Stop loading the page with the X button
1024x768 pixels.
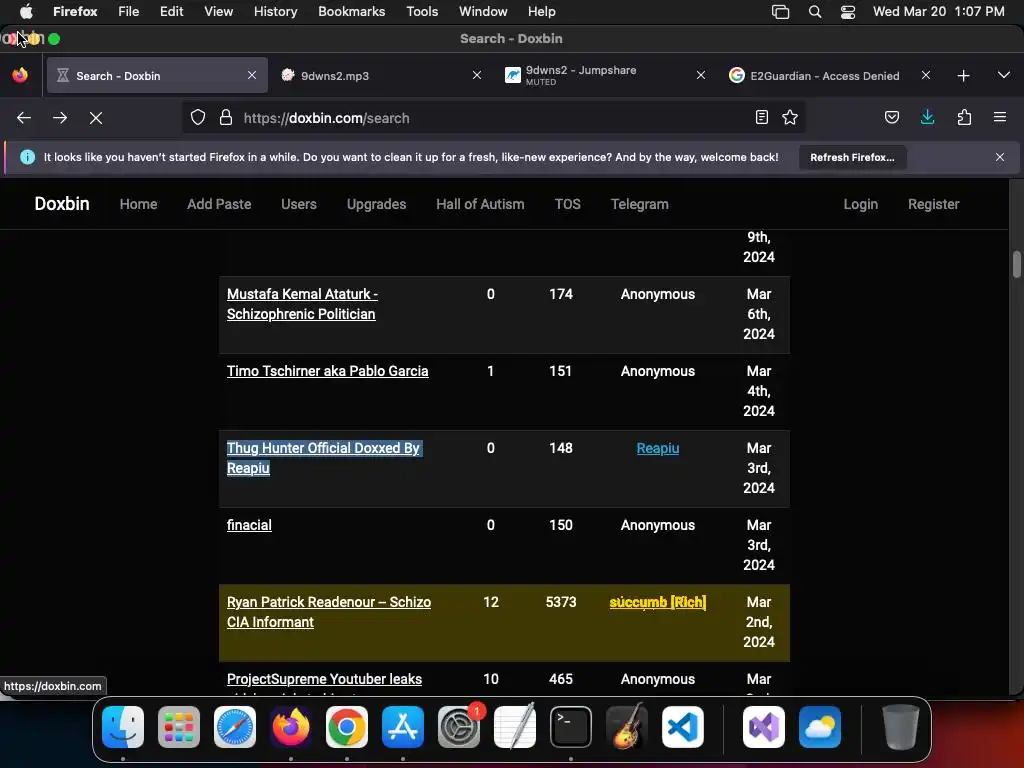tap(96, 118)
